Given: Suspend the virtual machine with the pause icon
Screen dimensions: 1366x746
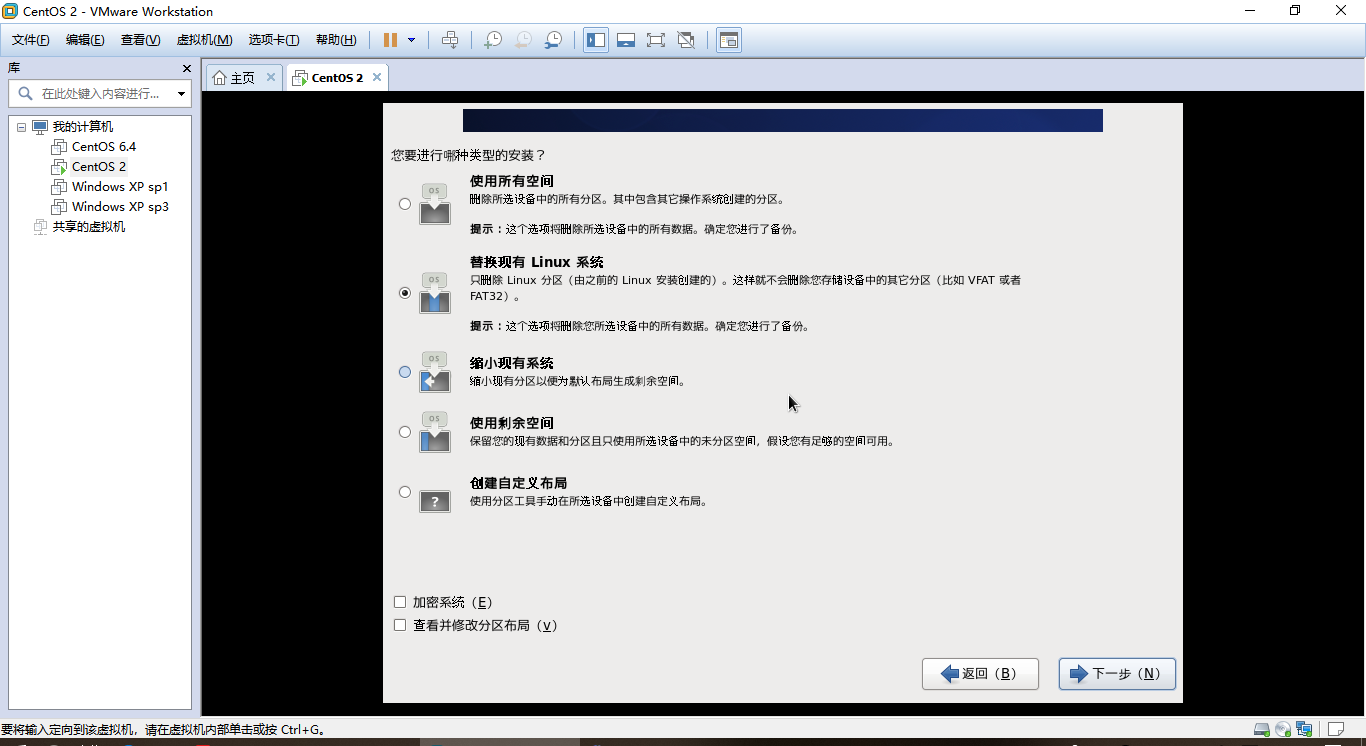Looking at the screenshot, I should (389, 40).
